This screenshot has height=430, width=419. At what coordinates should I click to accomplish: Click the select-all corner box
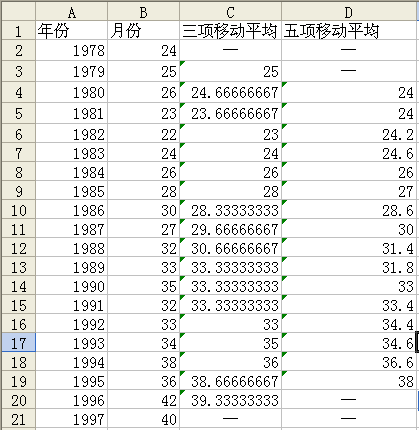(x=18, y=12)
